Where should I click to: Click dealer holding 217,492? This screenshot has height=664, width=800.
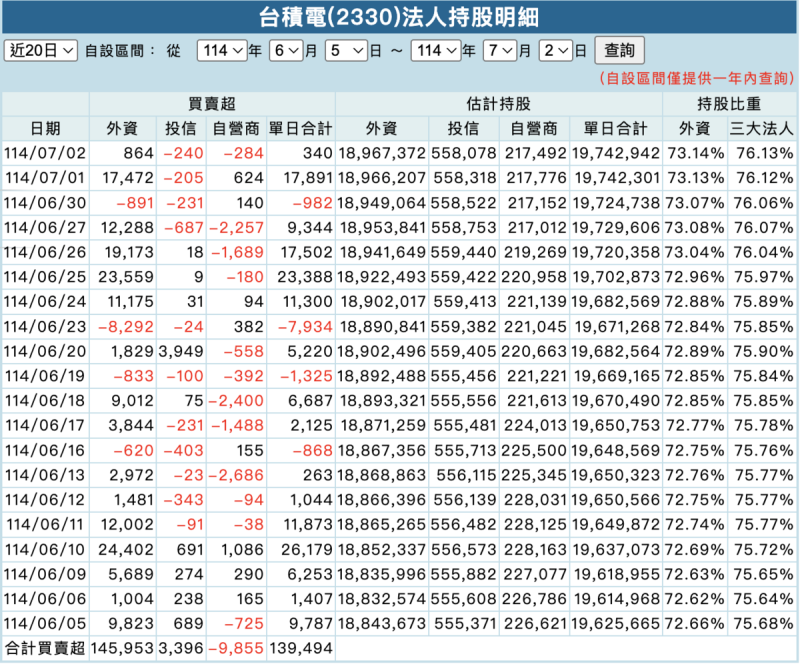pyautogui.click(x=536, y=153)
